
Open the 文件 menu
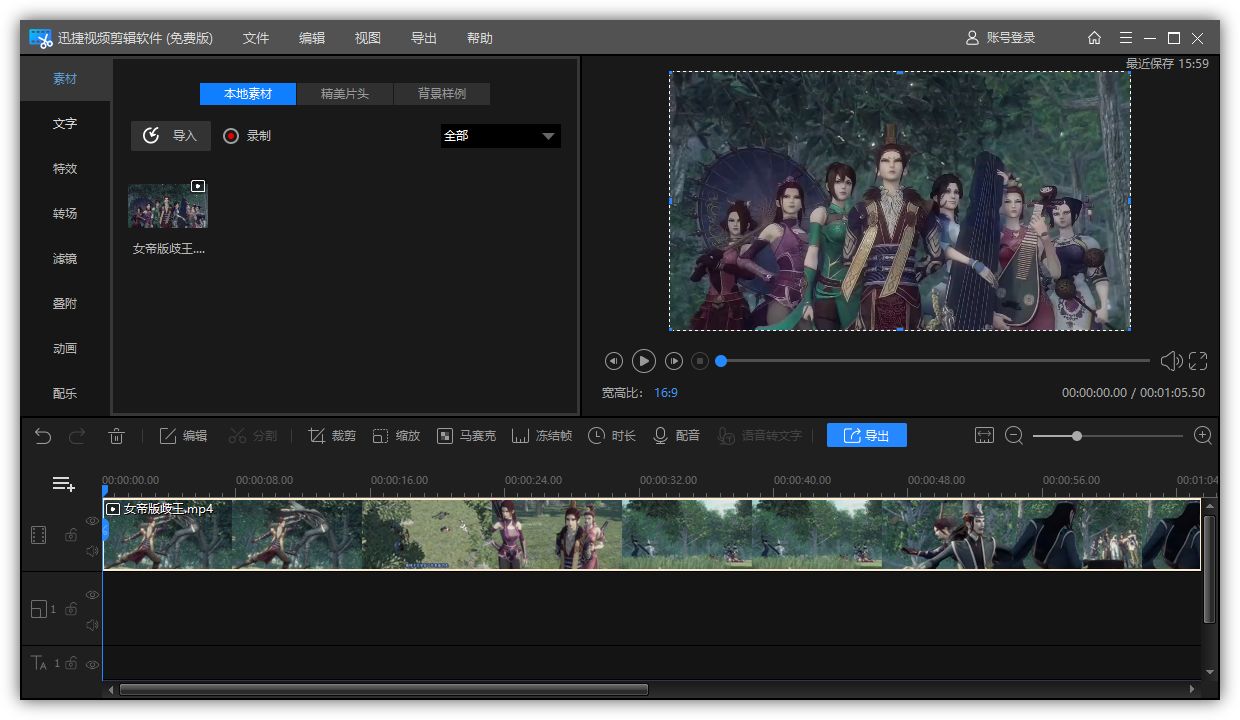256,38
